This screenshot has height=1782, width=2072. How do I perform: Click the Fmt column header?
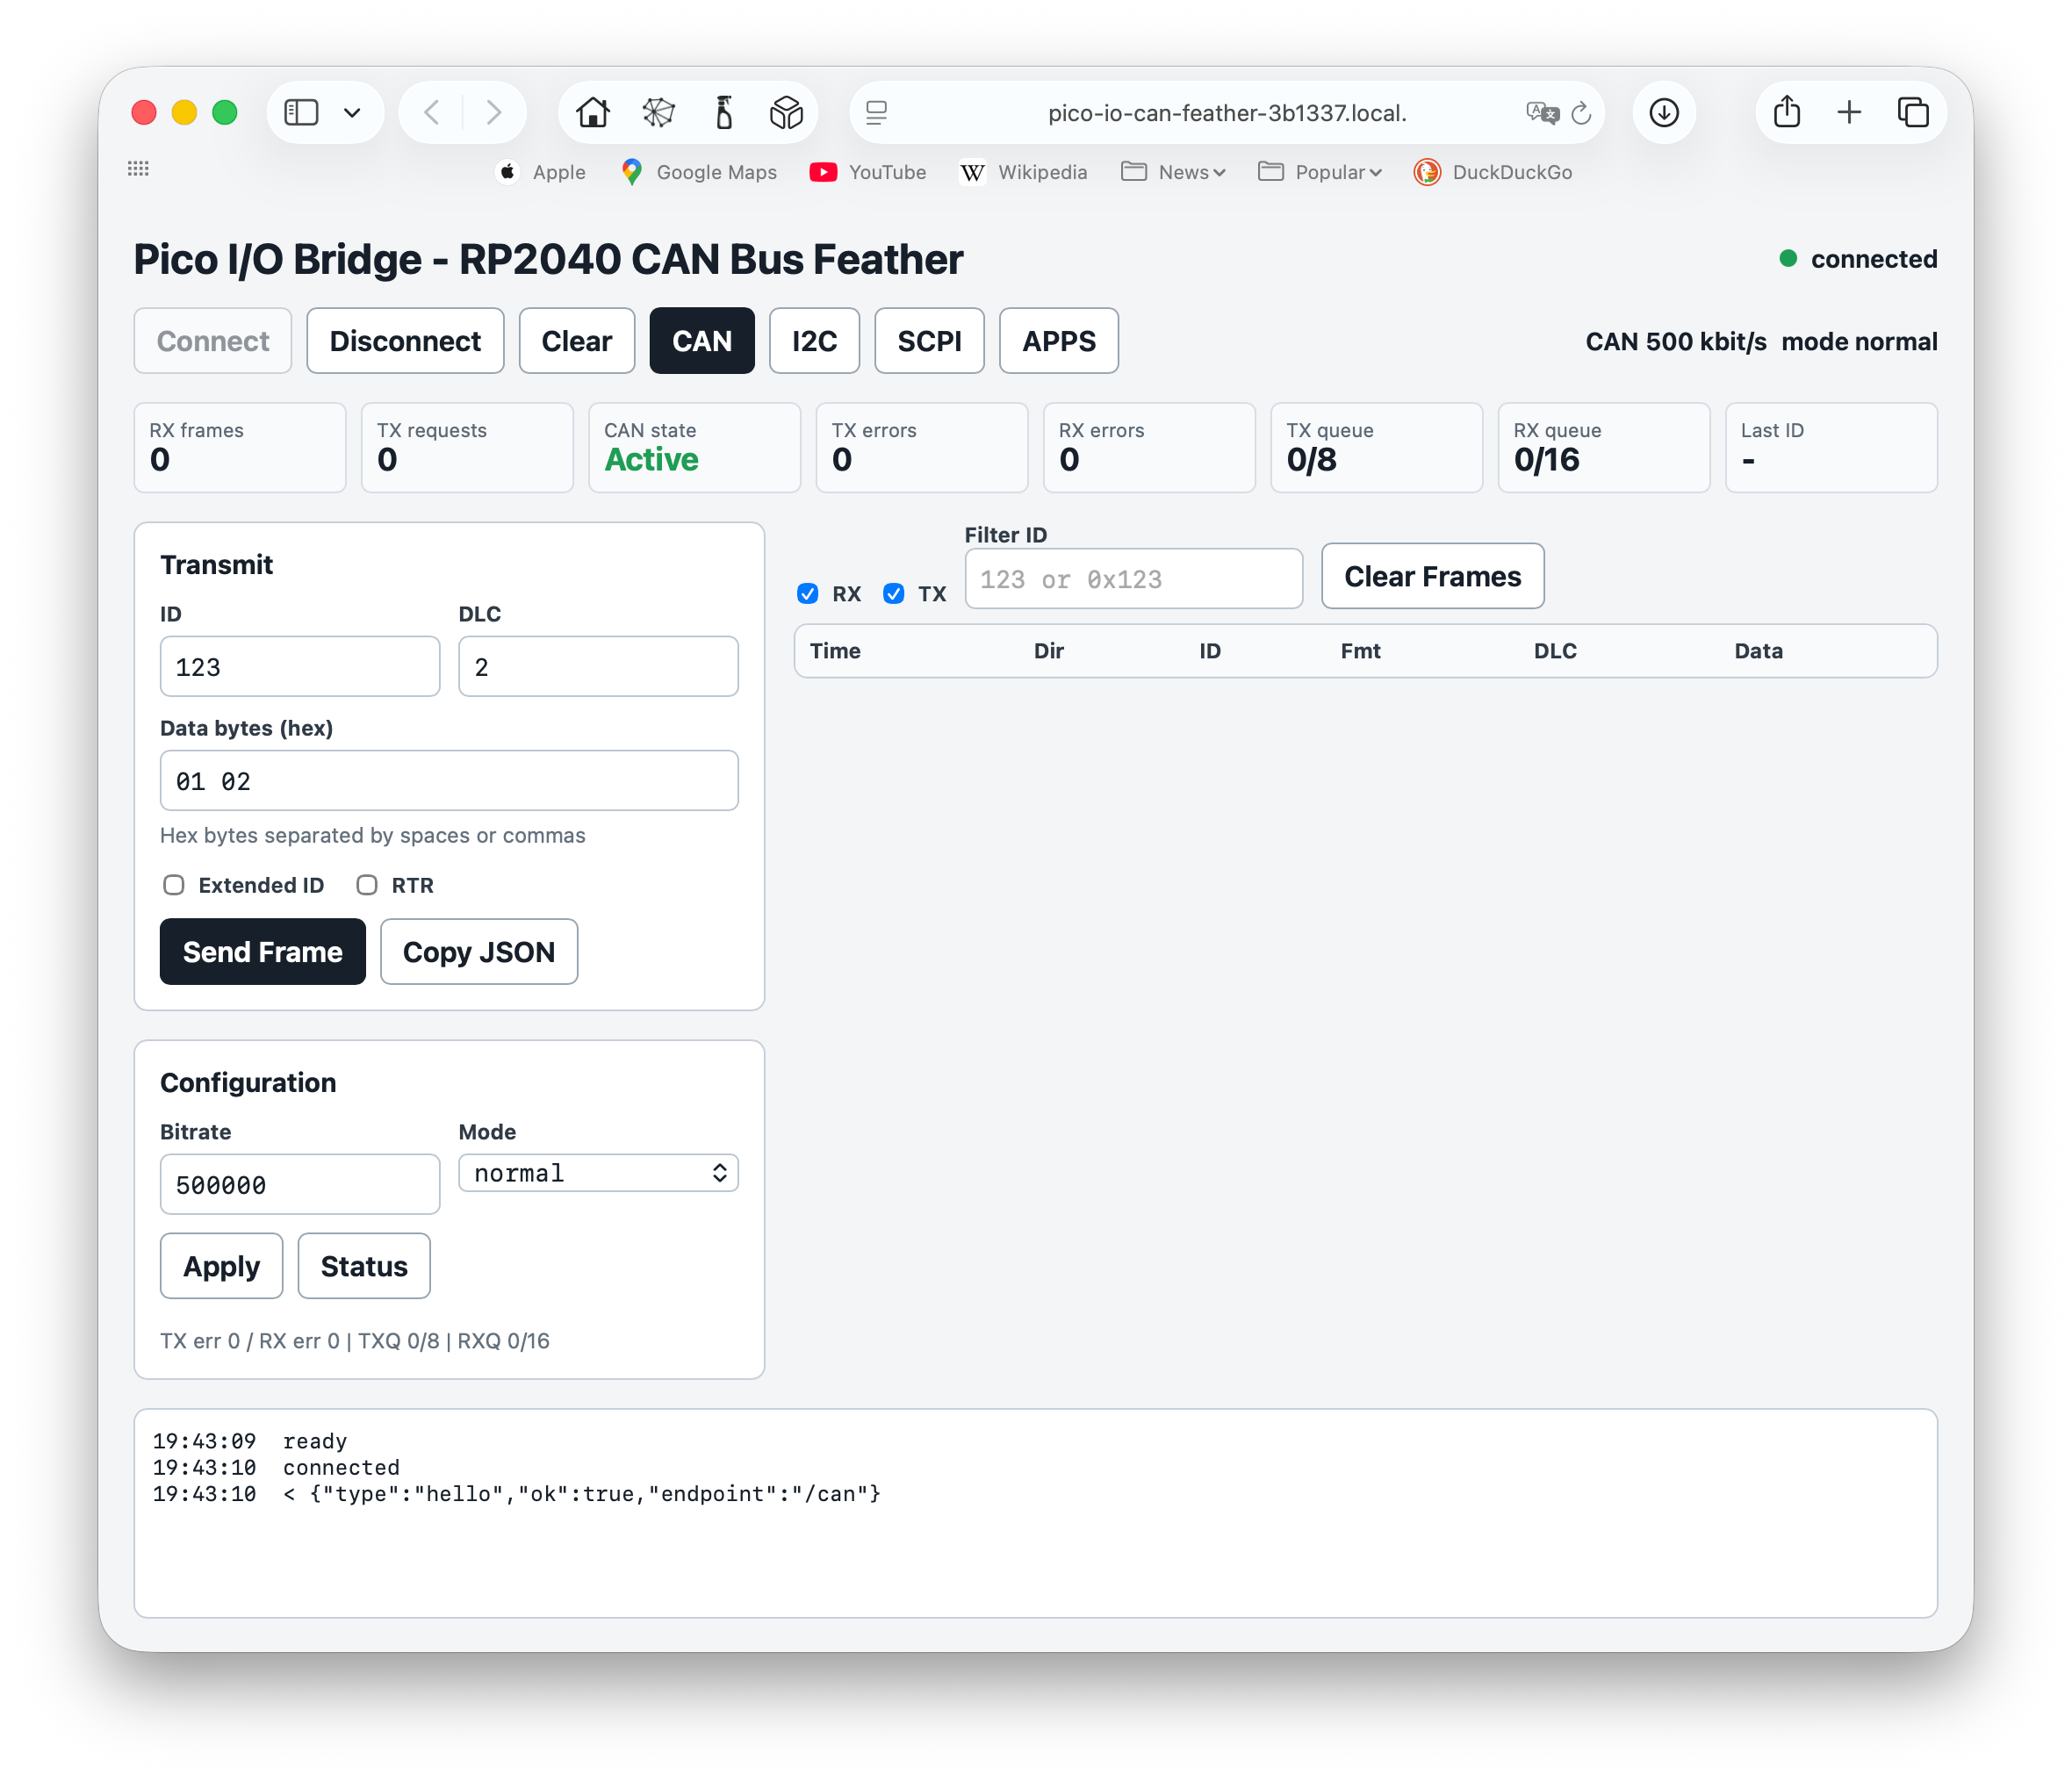click(1361, 651)
